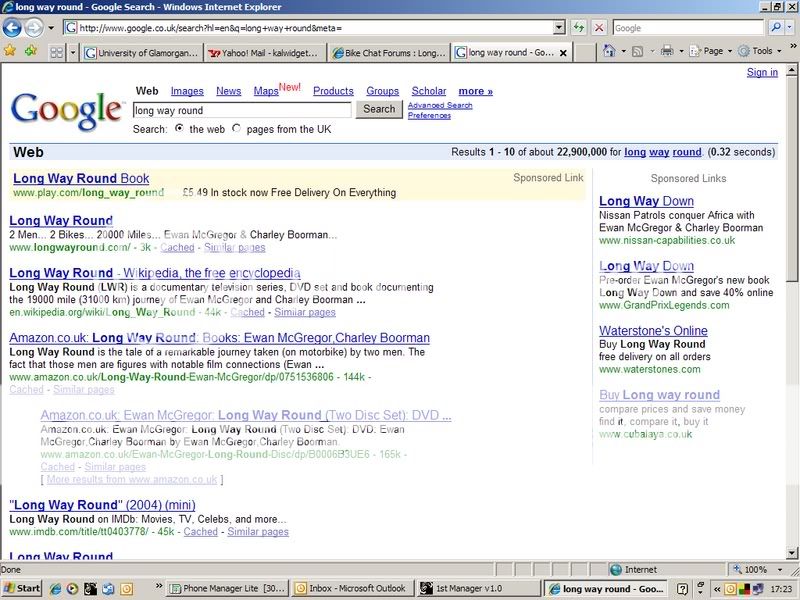Screen dimensions: 800x600
Task: Click the Stop loading X icon
Action: click(598, 28)
